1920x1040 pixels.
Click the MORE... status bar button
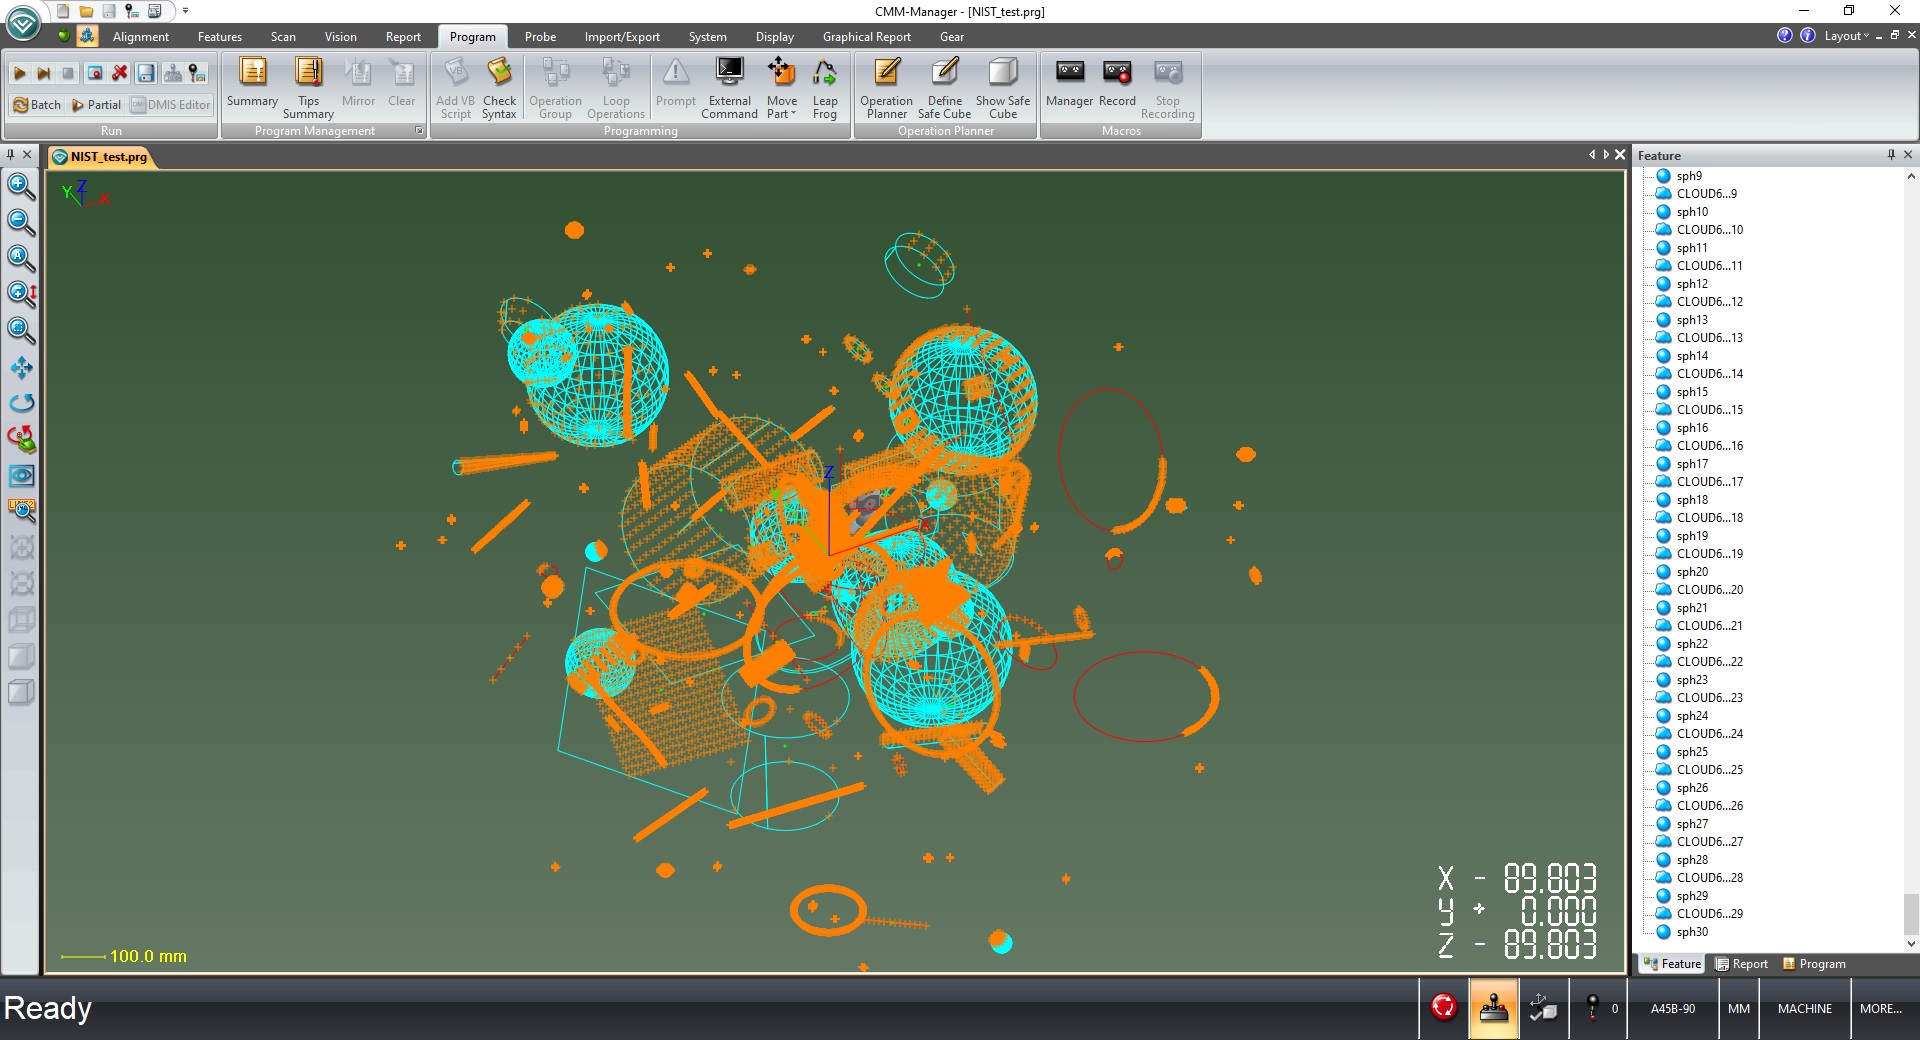pos(1881,1009)
